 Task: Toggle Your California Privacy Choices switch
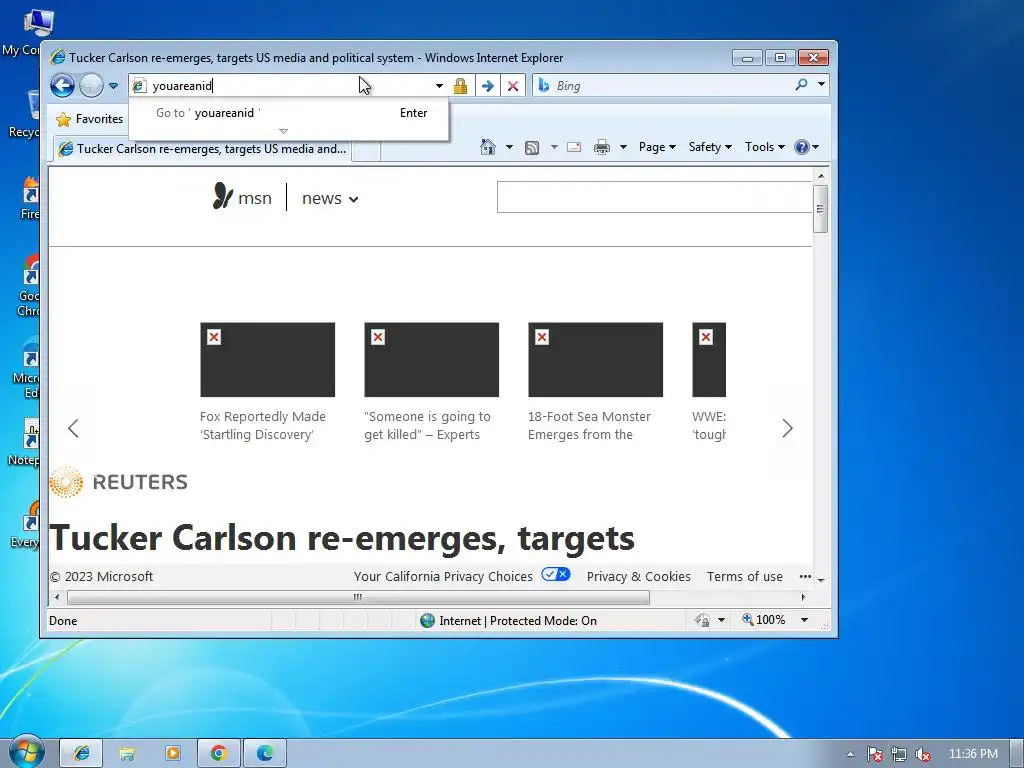click(556, 575)
